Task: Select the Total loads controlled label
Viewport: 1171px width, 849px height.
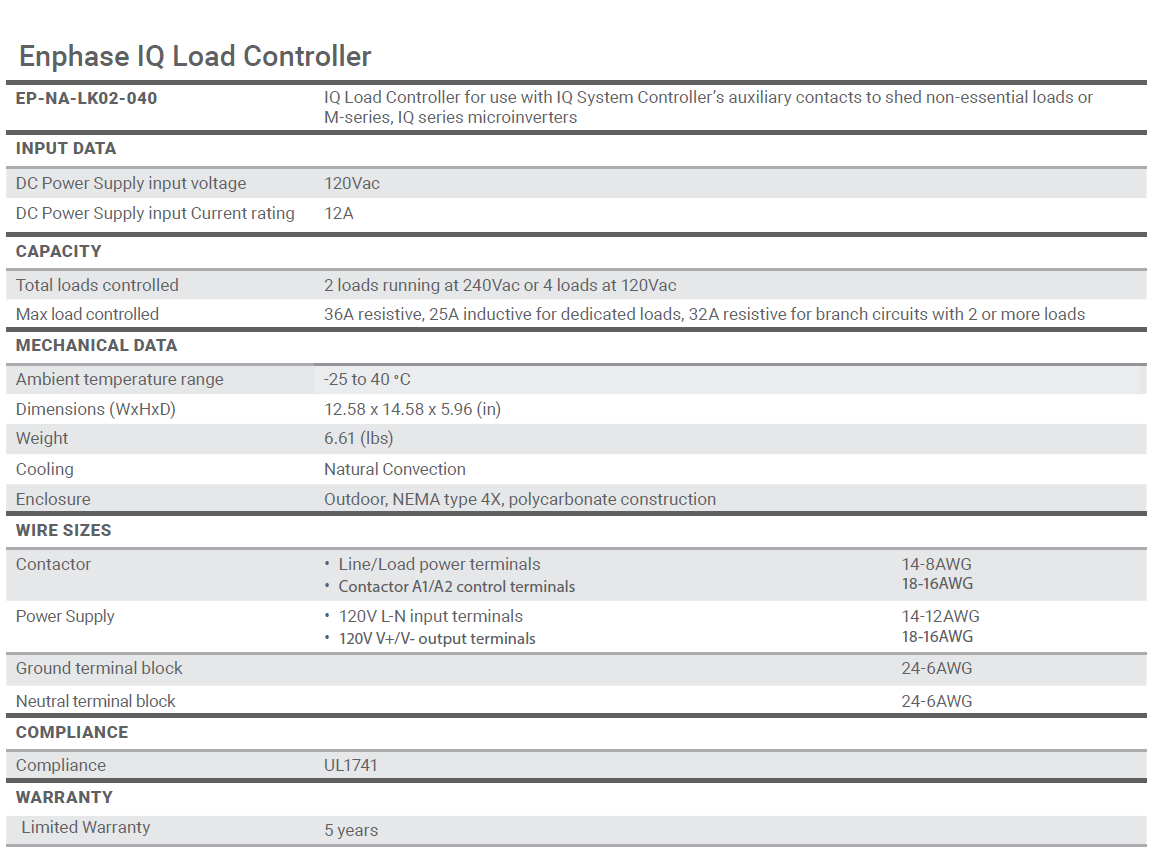Action: [97, 285]
